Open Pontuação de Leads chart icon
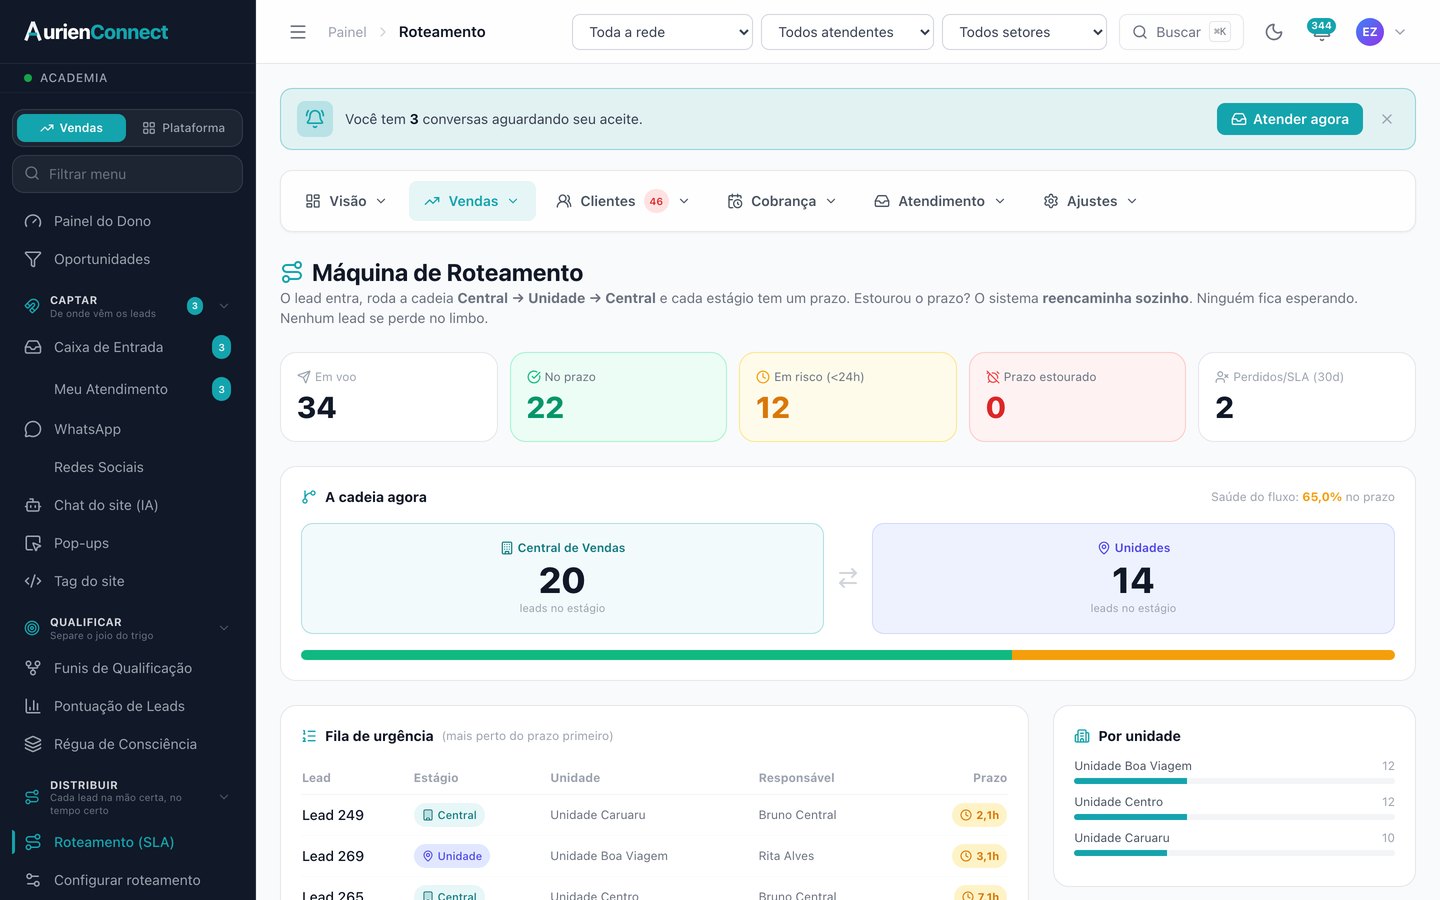The height and width of the screenshot is (900, 1440). [33, 706]
